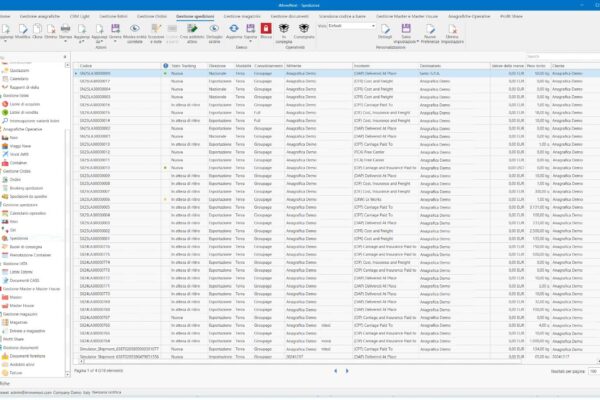Switch to Gestione anagrafiche tab
The image size is (600, 400).
point(40,16)
